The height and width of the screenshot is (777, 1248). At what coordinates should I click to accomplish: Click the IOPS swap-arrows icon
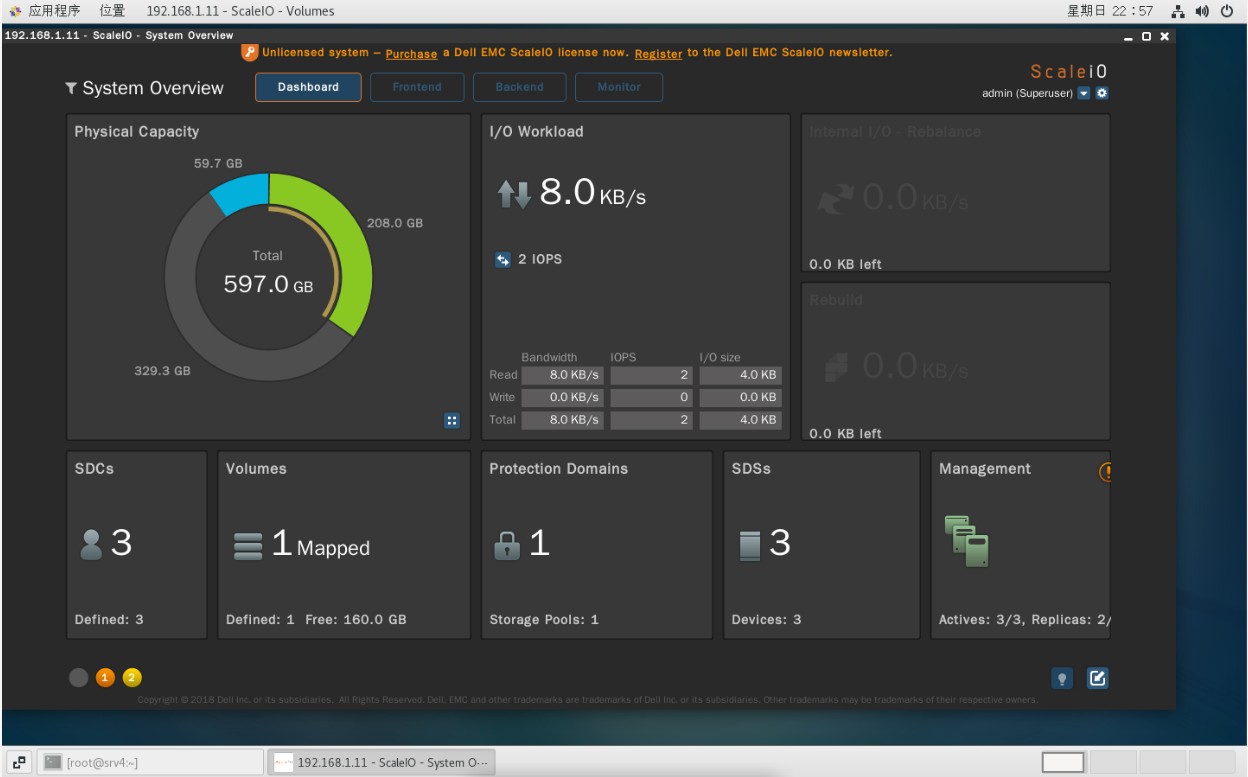pyautogui.click(x=503, y=260)
